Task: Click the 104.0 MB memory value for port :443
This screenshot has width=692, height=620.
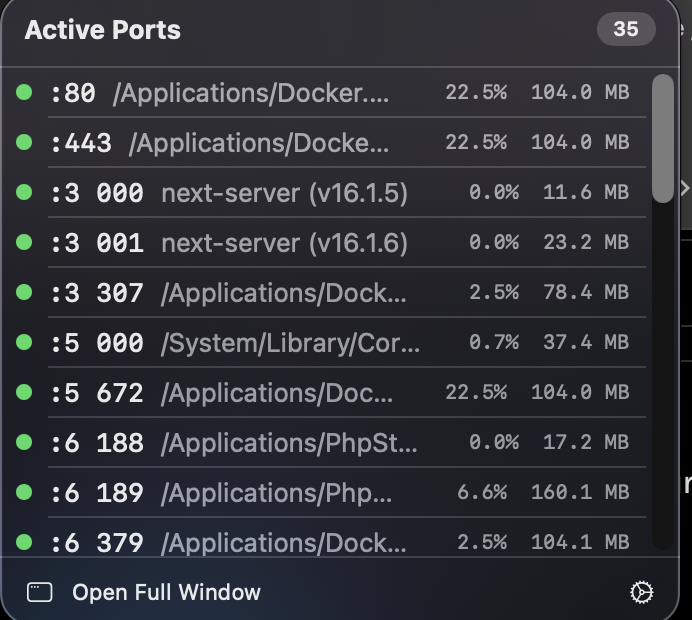Action: (x=580, y=142)
